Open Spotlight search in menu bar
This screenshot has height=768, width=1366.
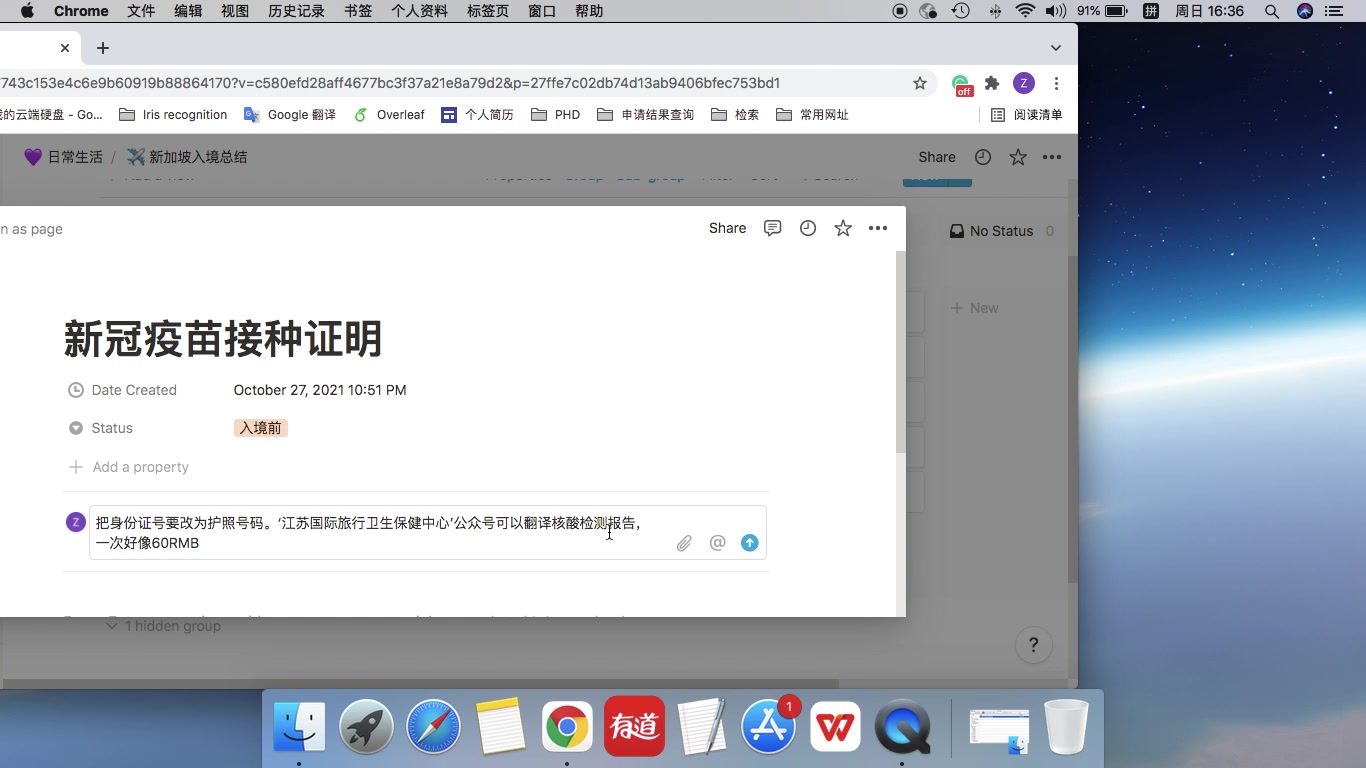click(x=1271, y=11)
